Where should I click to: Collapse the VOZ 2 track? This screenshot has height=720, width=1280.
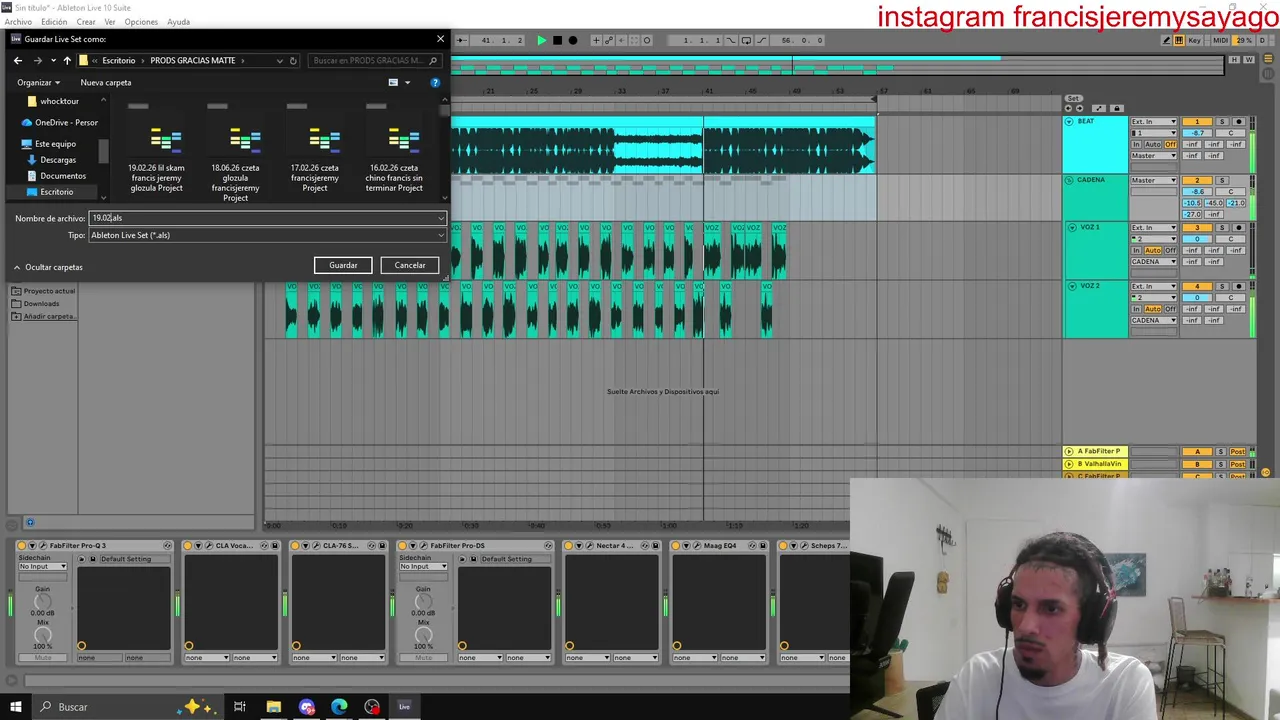tap(1072, 286)
